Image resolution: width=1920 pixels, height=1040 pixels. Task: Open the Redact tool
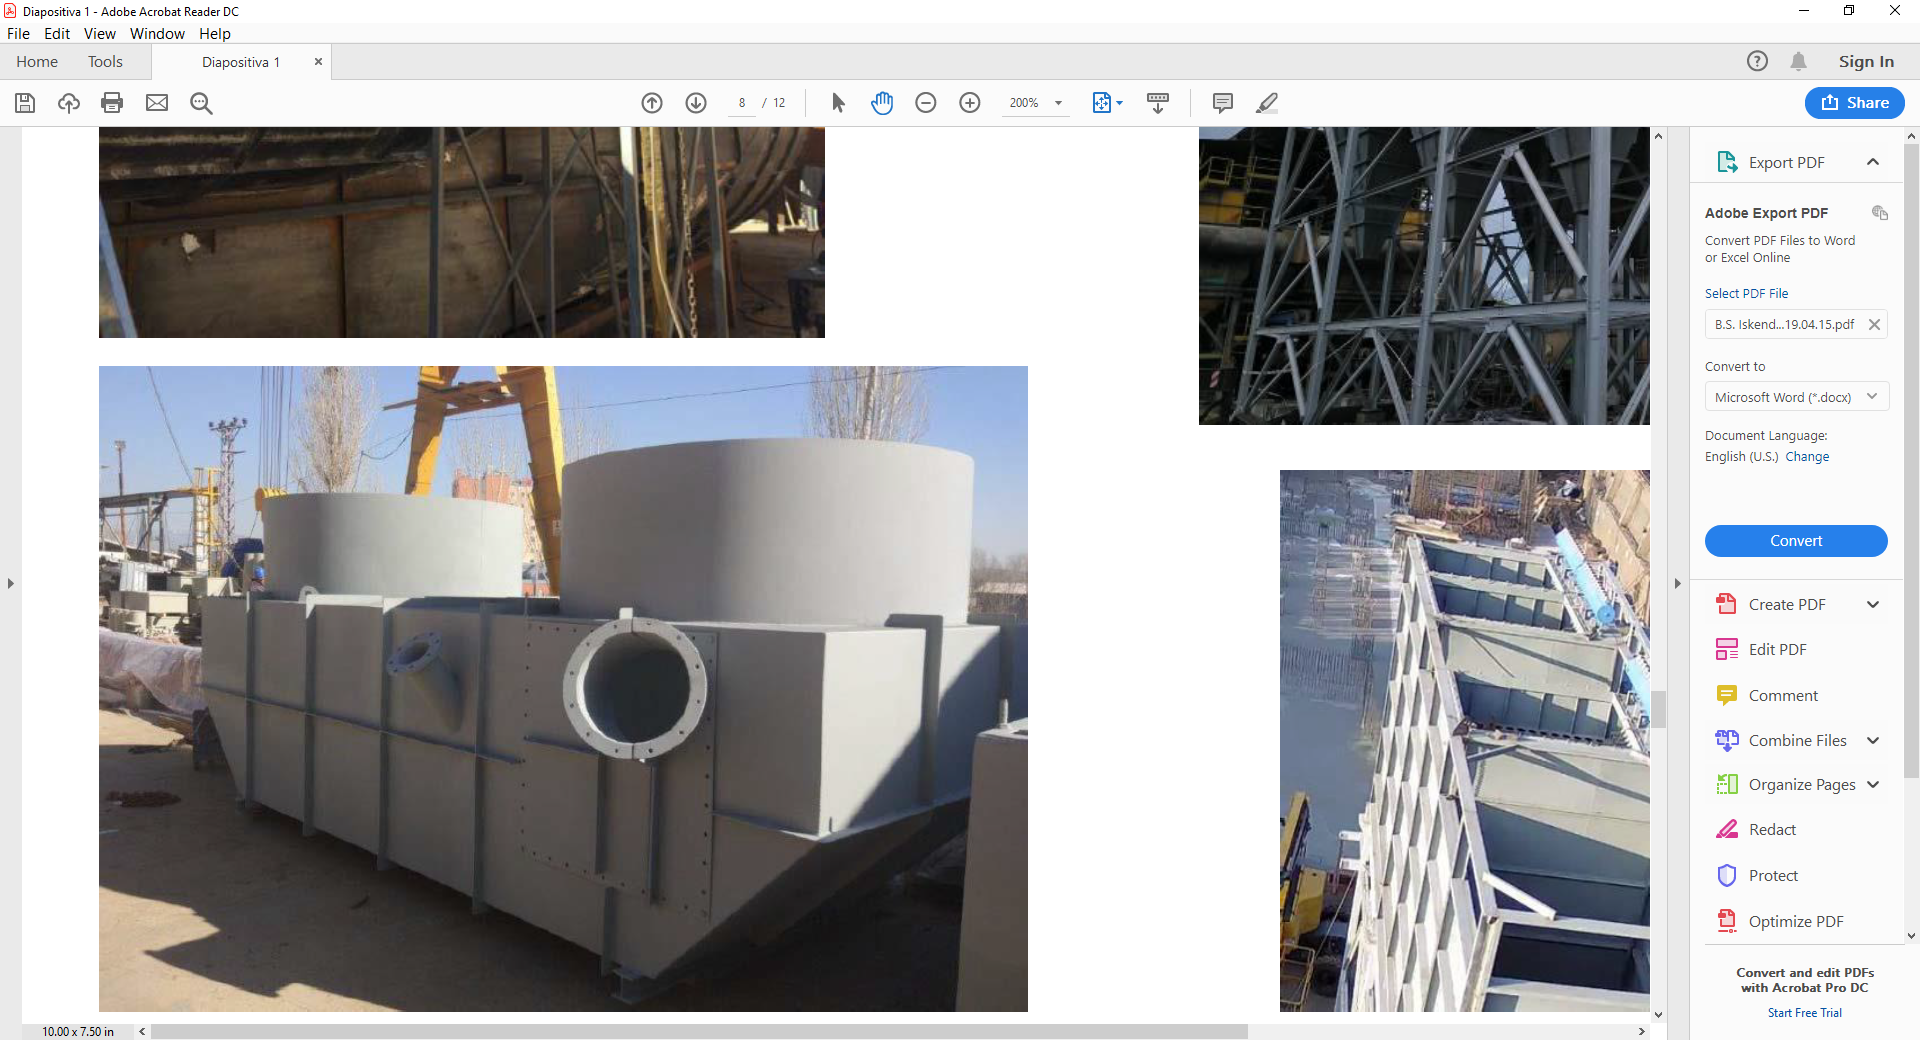[x=1772, y=829]
